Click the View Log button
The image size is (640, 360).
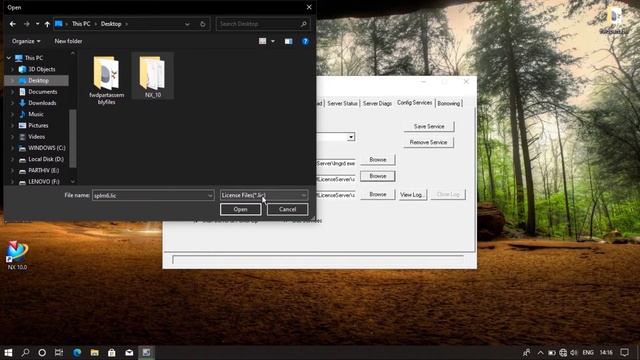pos(412,195)
